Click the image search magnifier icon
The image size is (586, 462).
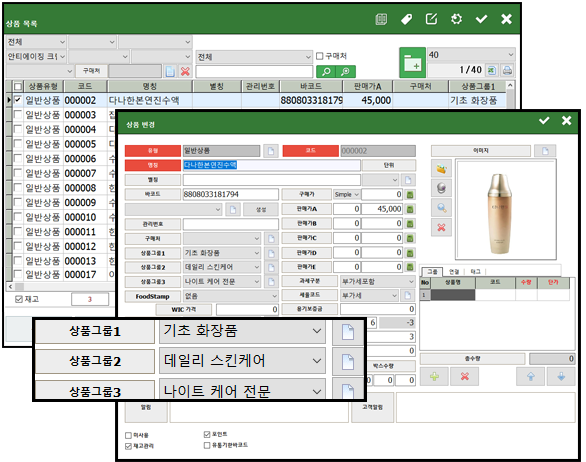[x=441, y=207]
